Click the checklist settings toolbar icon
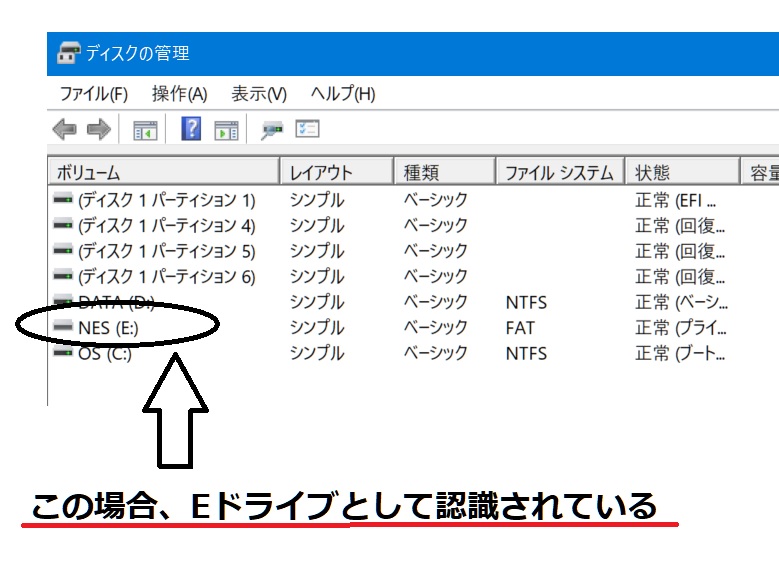 point(307,129)
